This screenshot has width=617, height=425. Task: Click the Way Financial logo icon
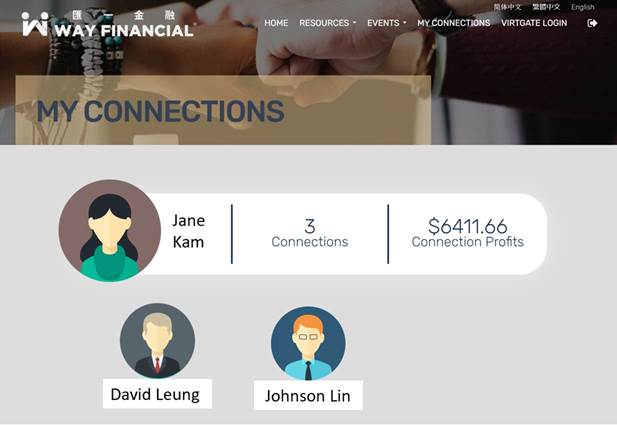(35, 24)
